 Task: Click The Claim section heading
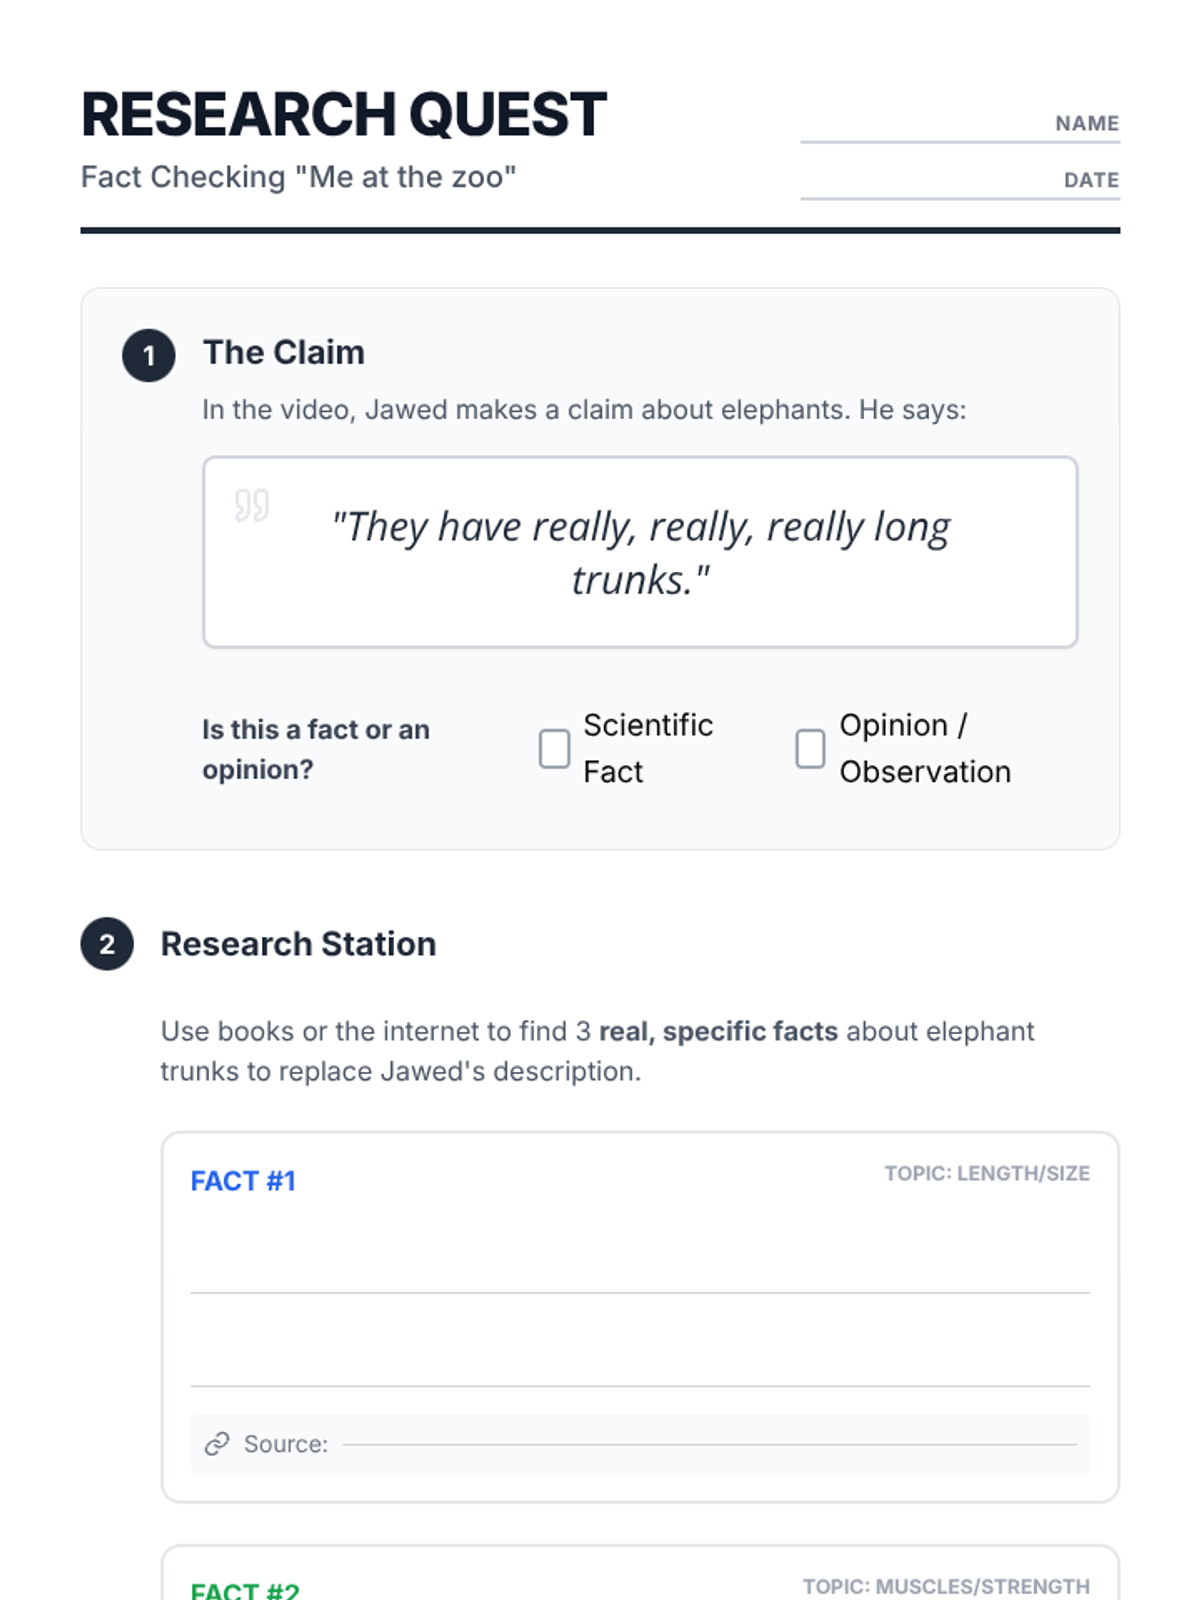[x=284, y=352]
